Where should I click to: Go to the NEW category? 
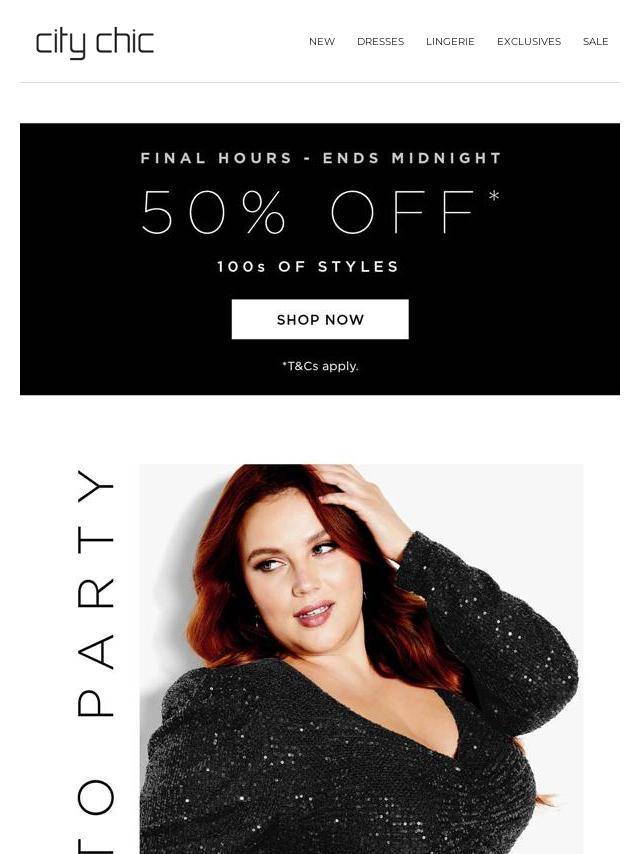pos(322,41)
